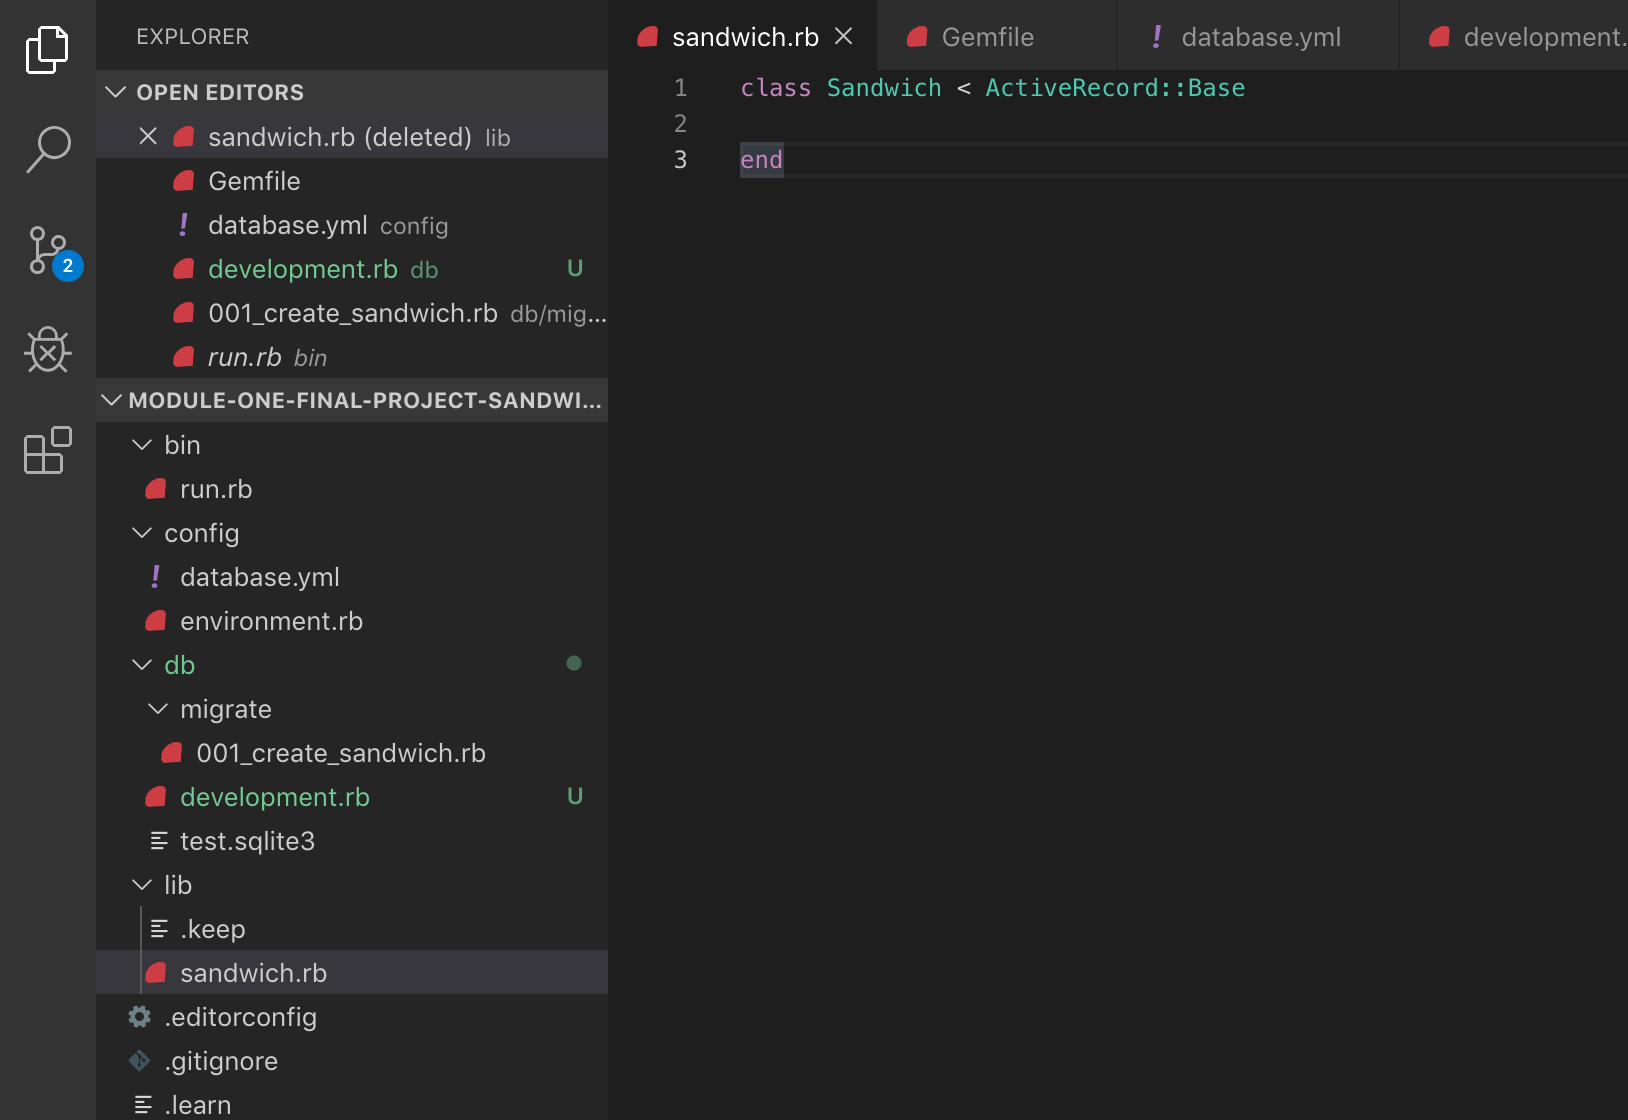Screen dimensions: 1628x1120
Task: Open test.sqlite3 in the db folder
Action: pos(247,841)
